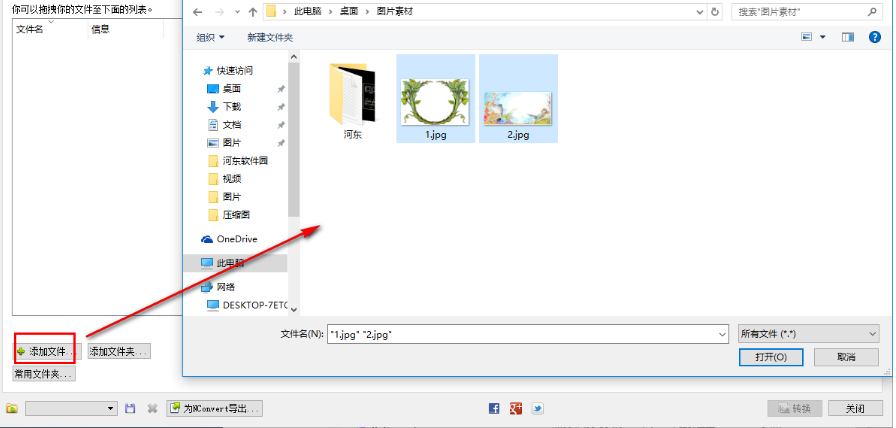Save preset with the floppy disk icon
Viewport: 896px width, 428px height.
click(130, 409)
